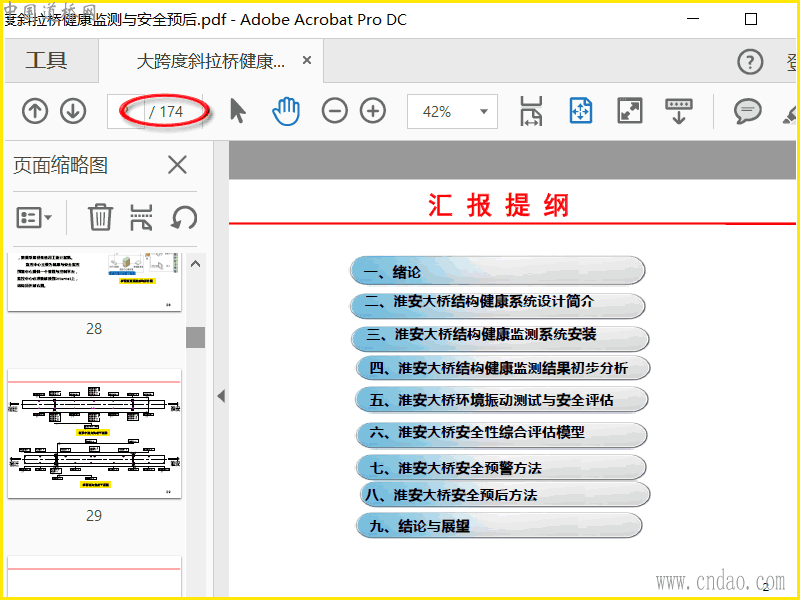Activate the Hand pan tool

tap(286, 111)
